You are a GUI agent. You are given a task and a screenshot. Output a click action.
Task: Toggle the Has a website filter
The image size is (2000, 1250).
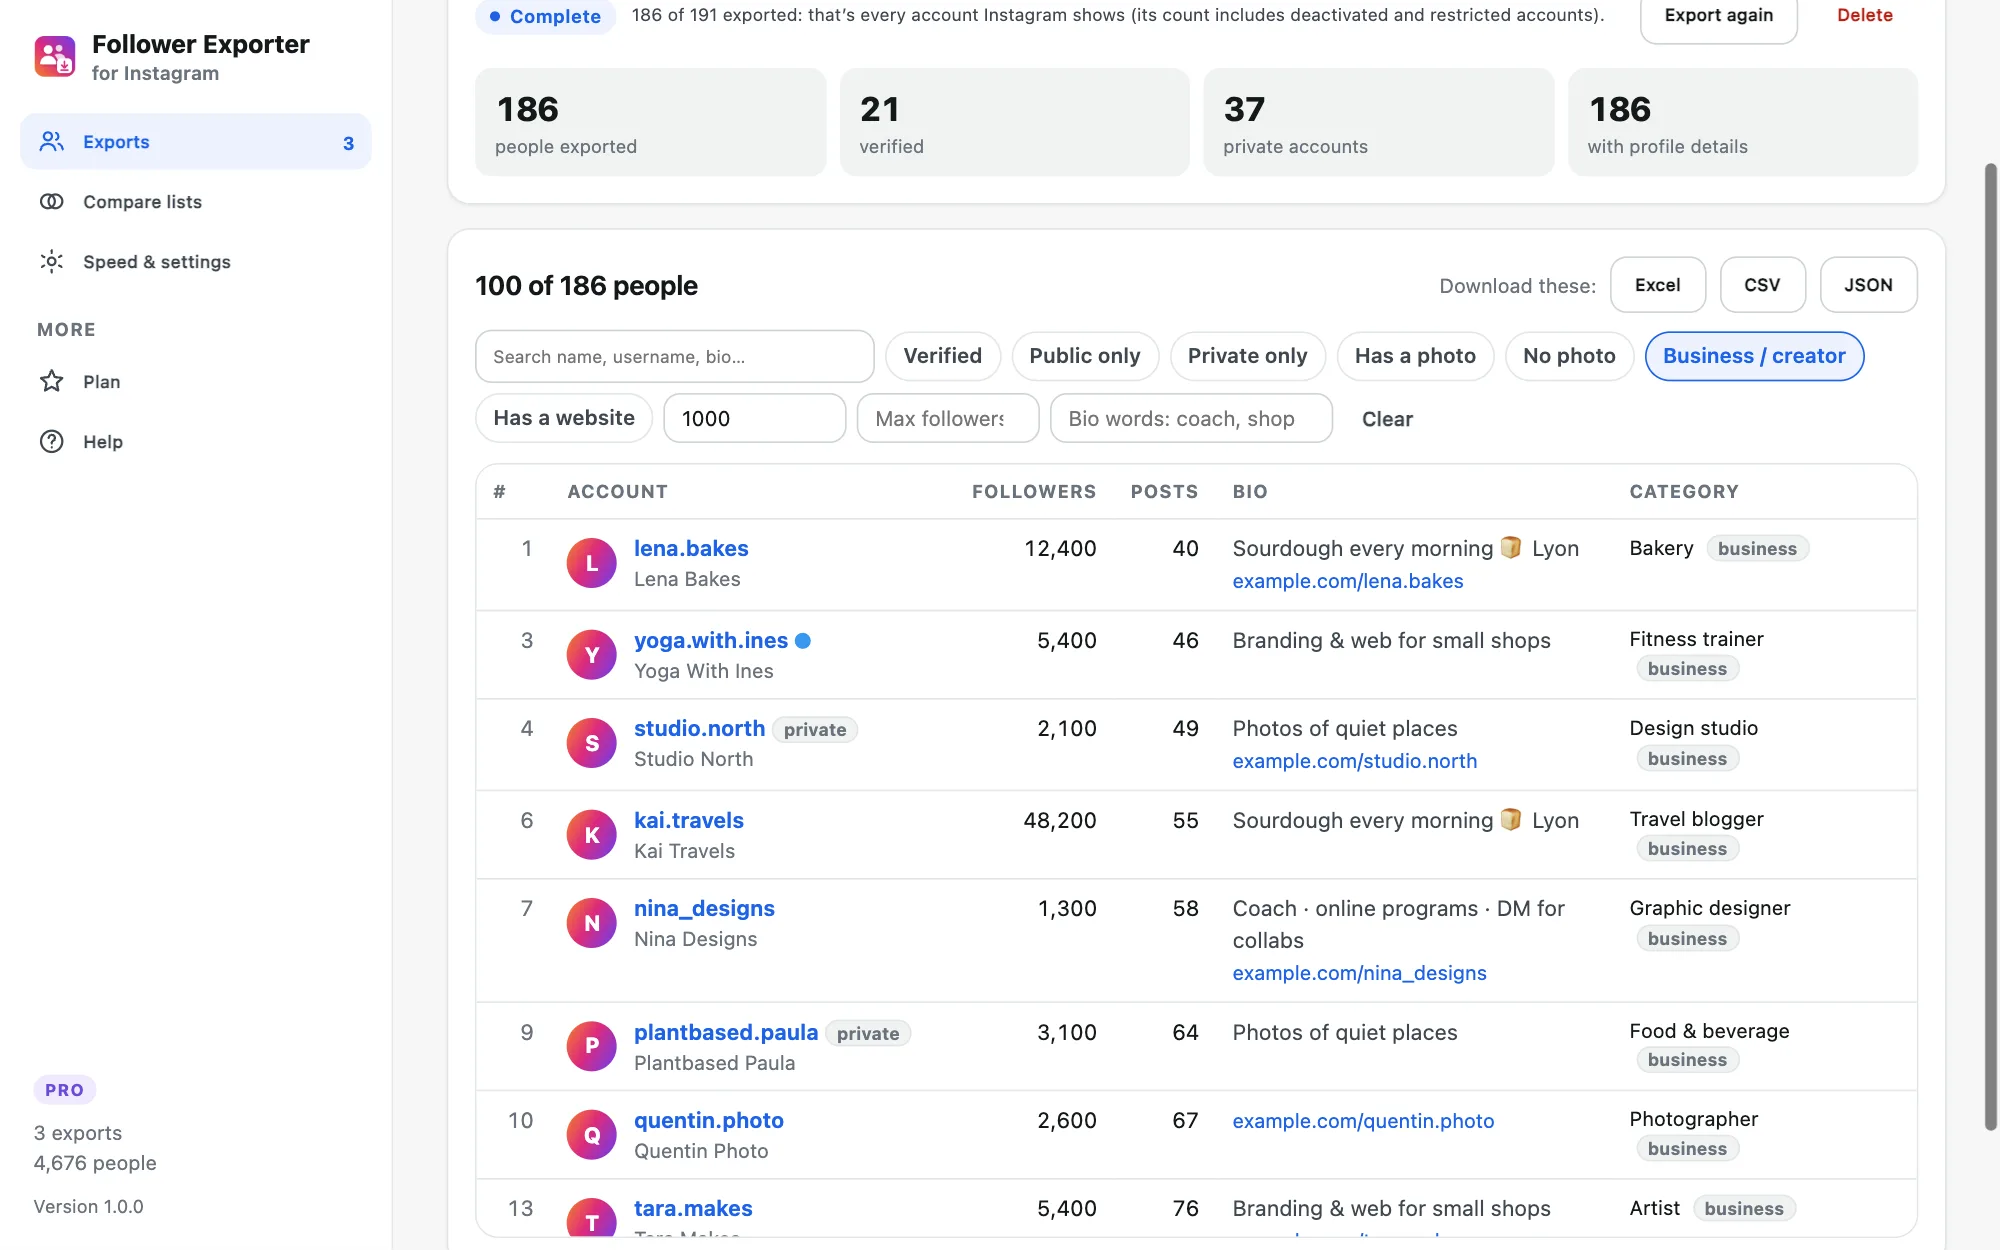click(564, 418)
